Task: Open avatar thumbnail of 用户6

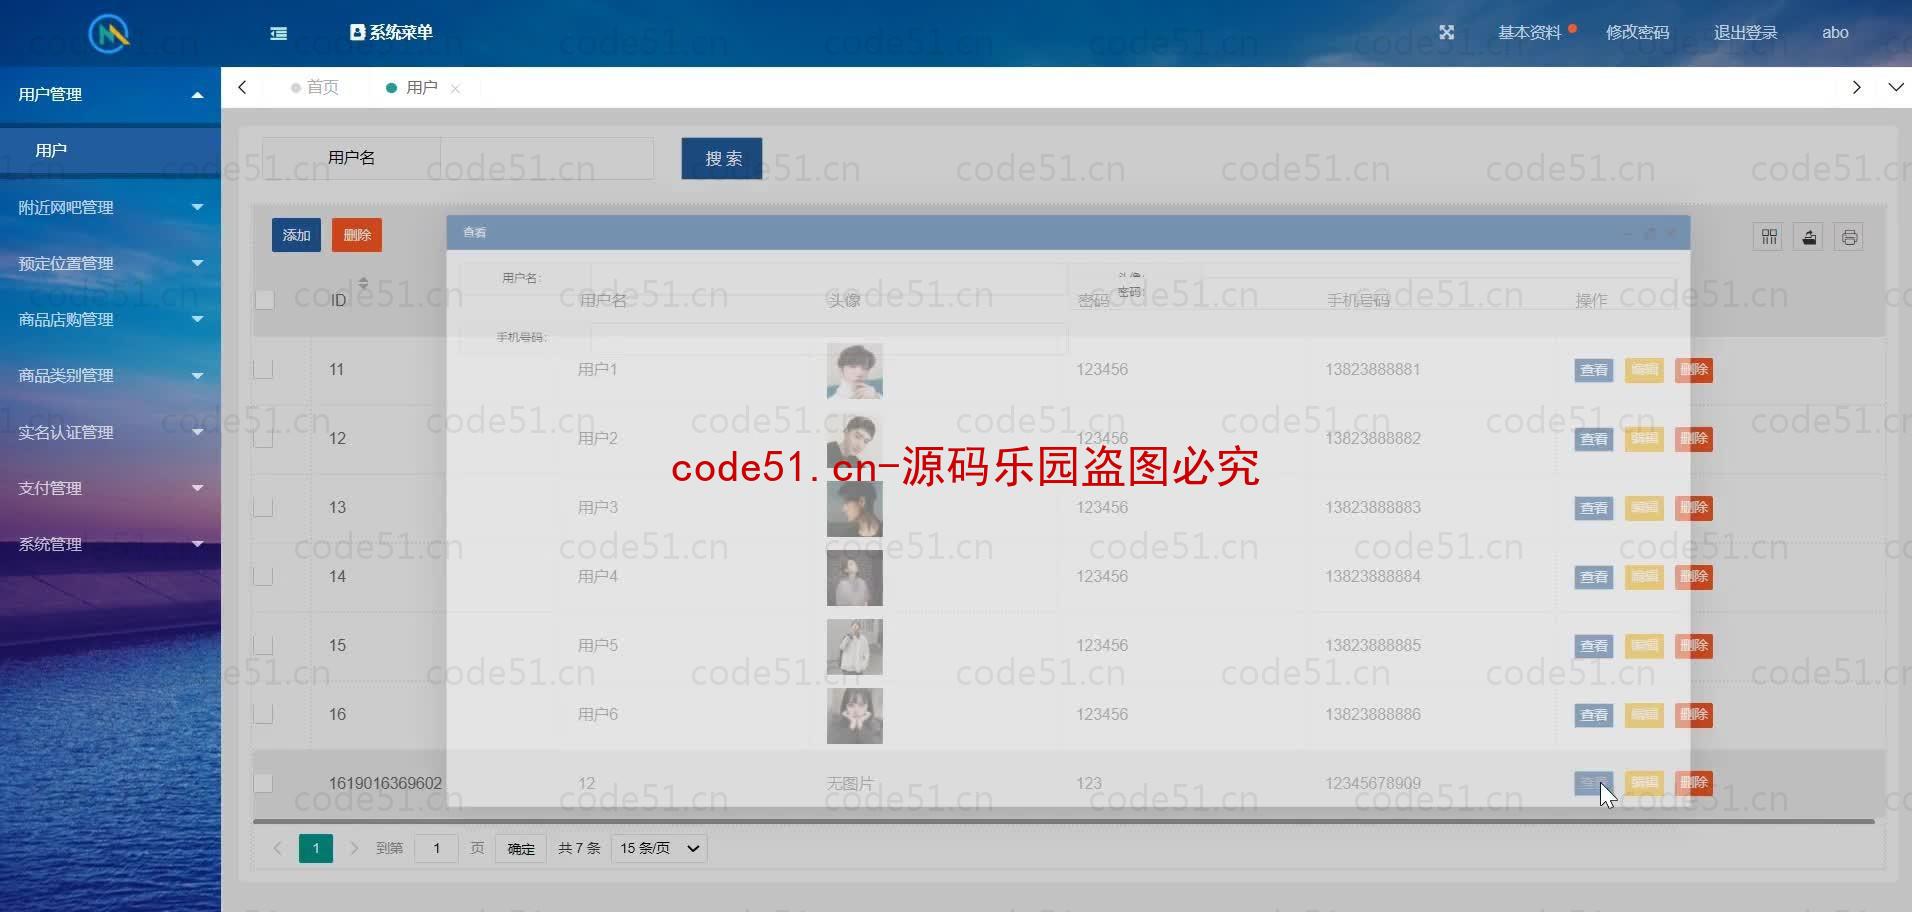Action: point(855,716)
